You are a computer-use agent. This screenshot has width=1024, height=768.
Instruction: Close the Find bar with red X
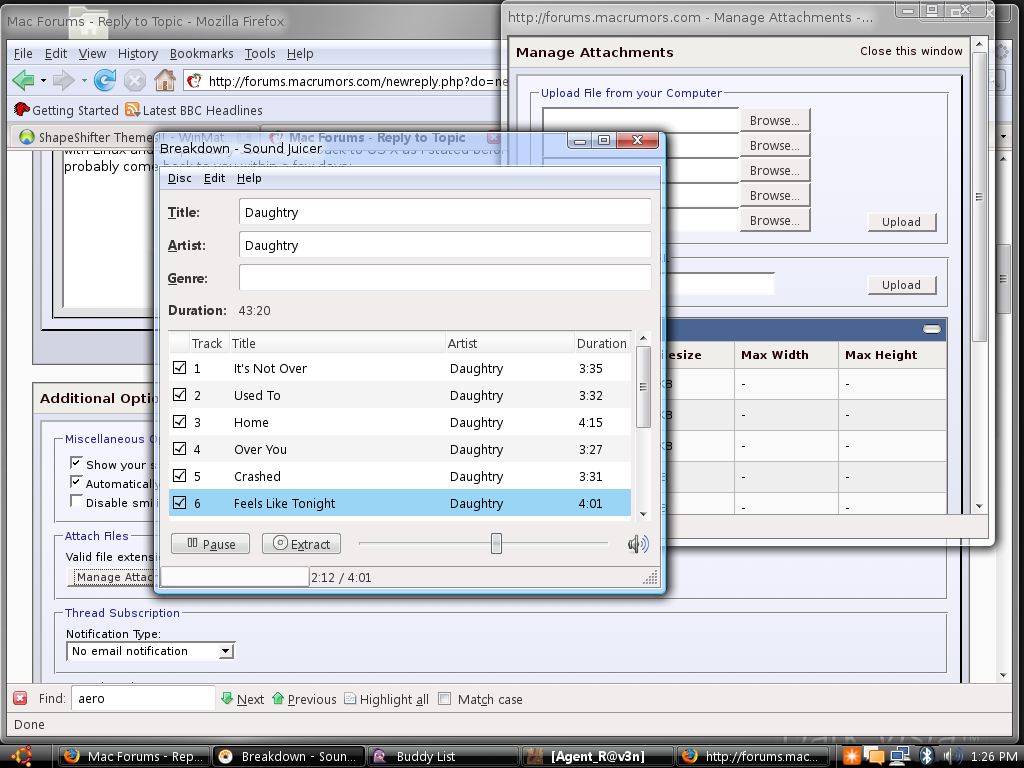20,699
